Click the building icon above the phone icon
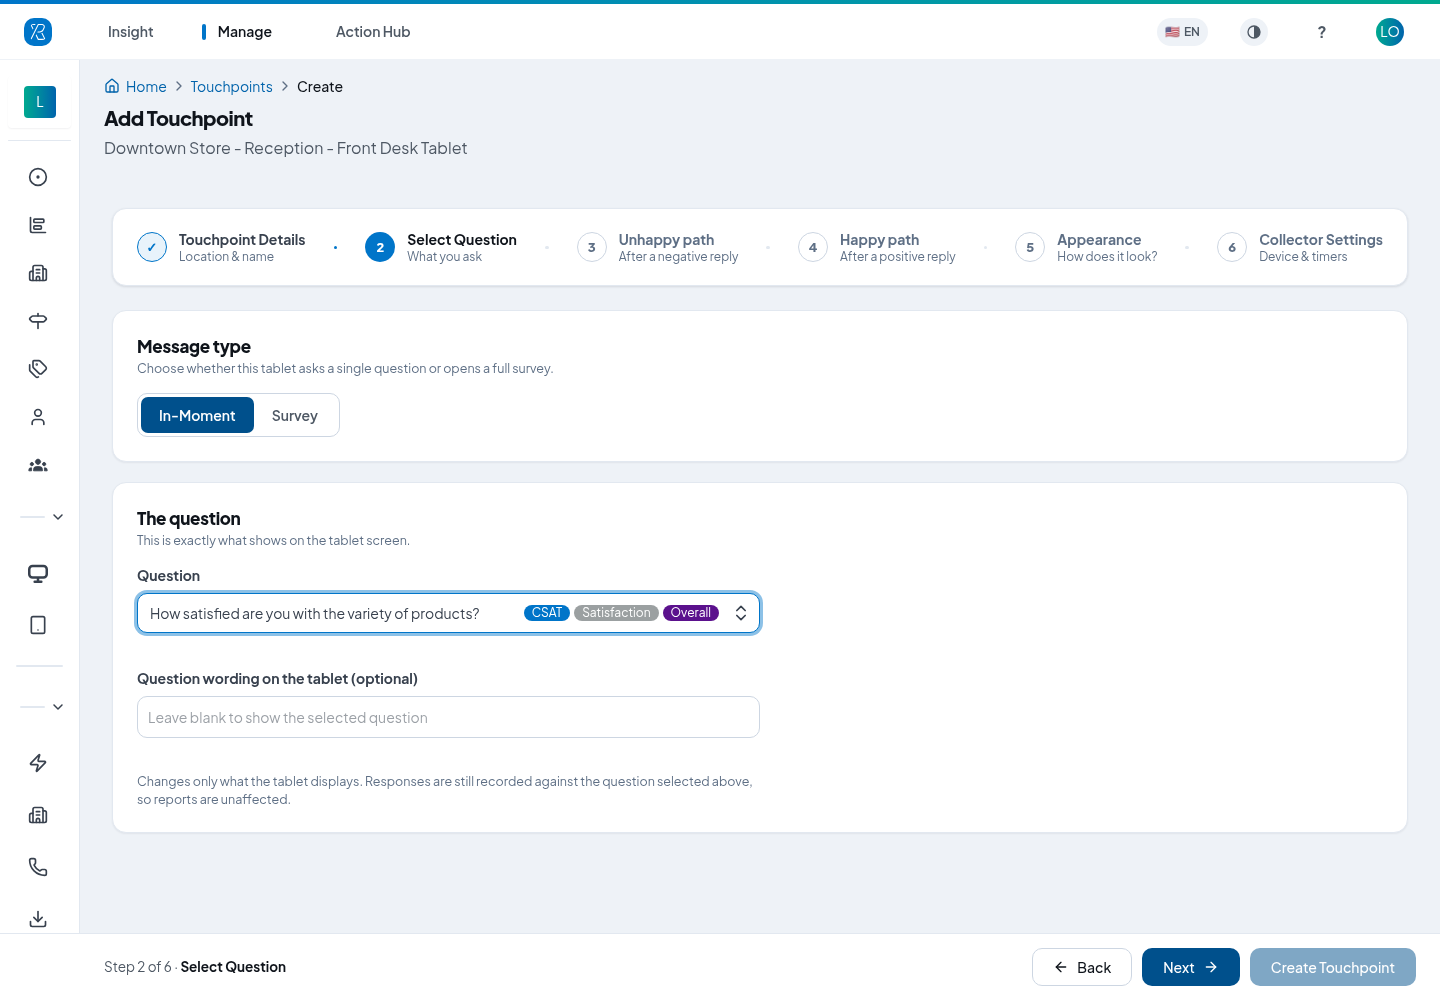 (38, 815)
